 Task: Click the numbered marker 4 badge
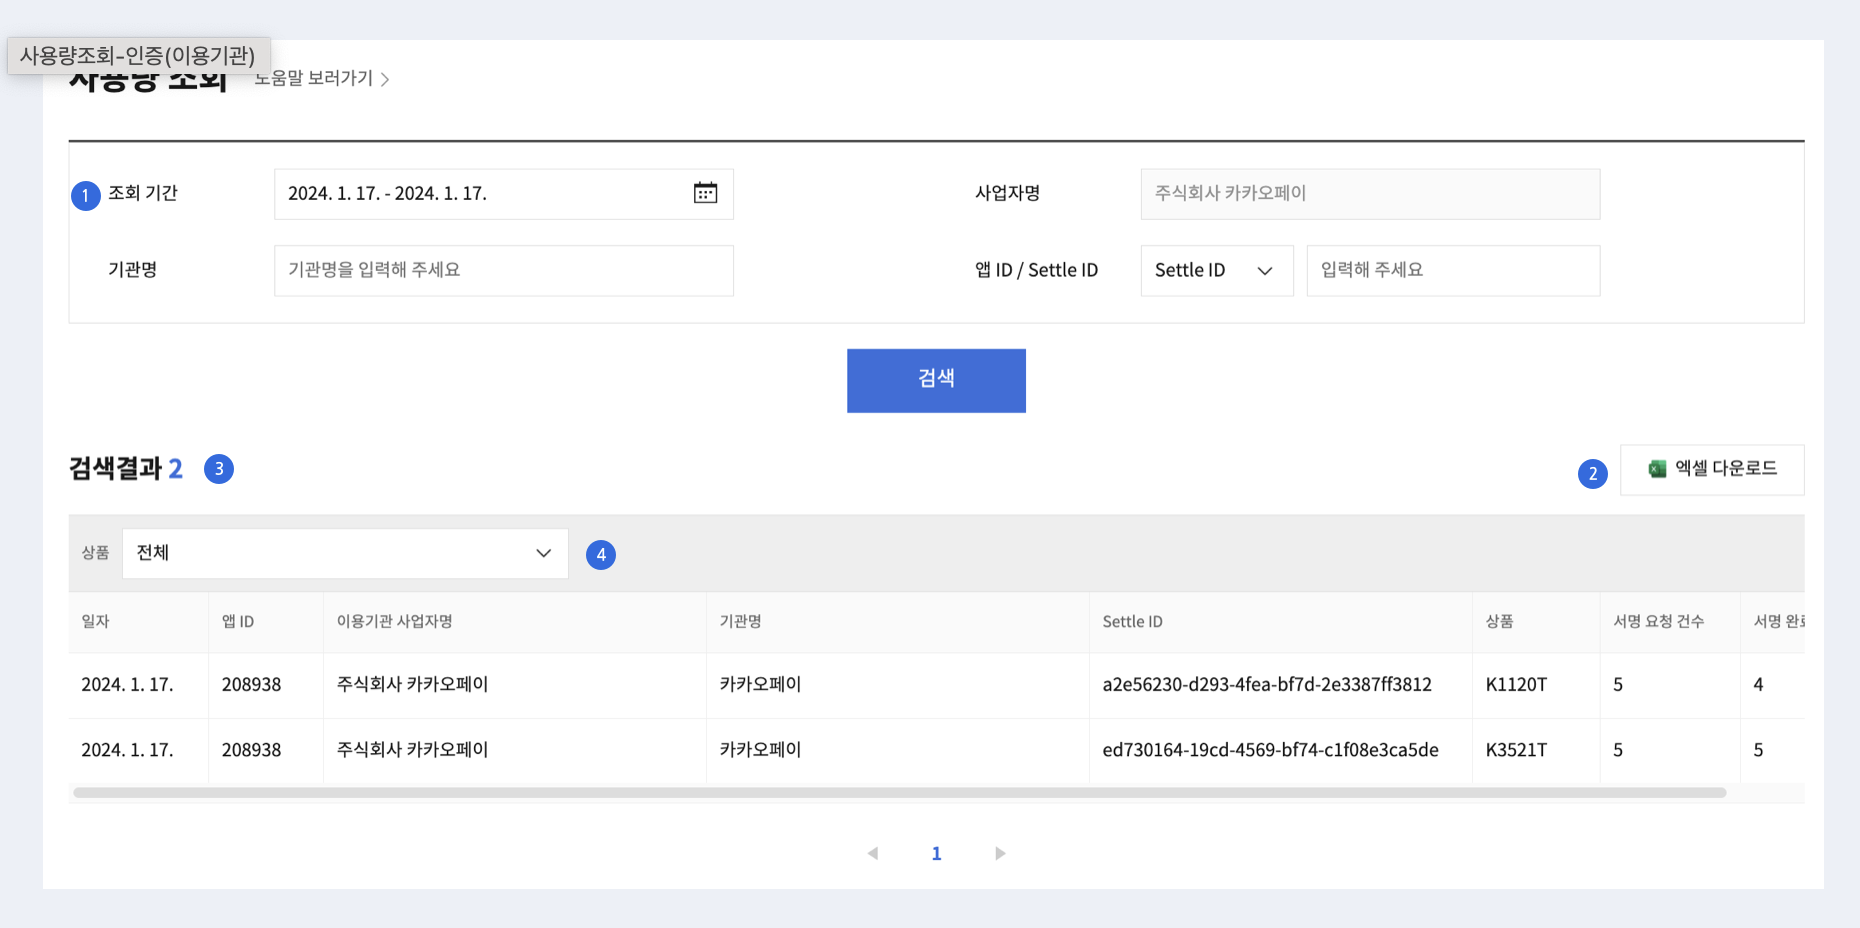click(x=600, y=555)
